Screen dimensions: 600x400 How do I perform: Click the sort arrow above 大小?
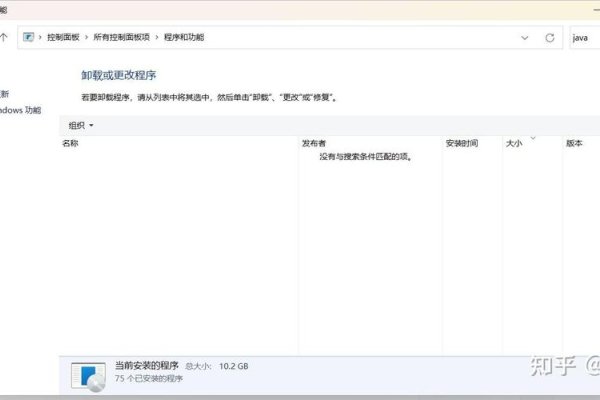click(x=533, y=138)
